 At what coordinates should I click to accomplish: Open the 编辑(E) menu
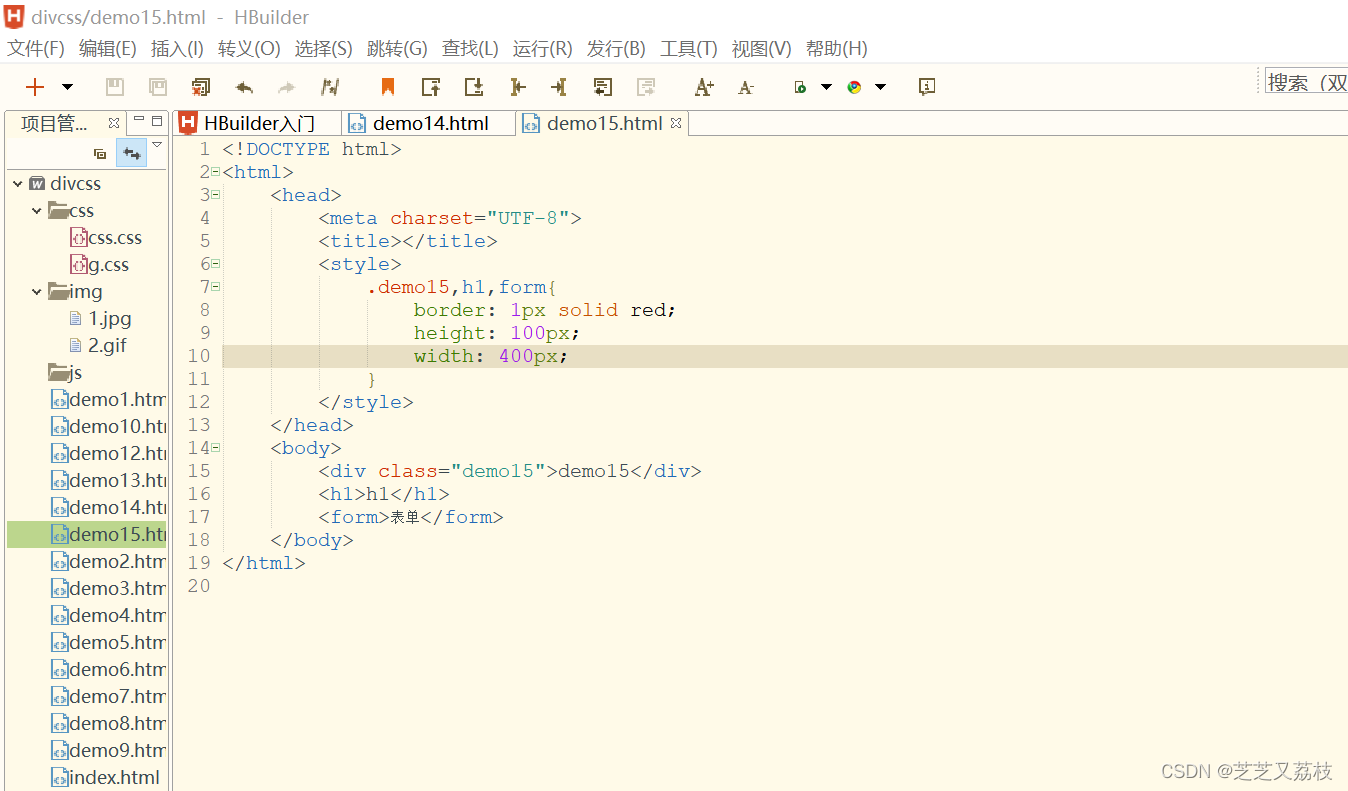pos(108,48)
